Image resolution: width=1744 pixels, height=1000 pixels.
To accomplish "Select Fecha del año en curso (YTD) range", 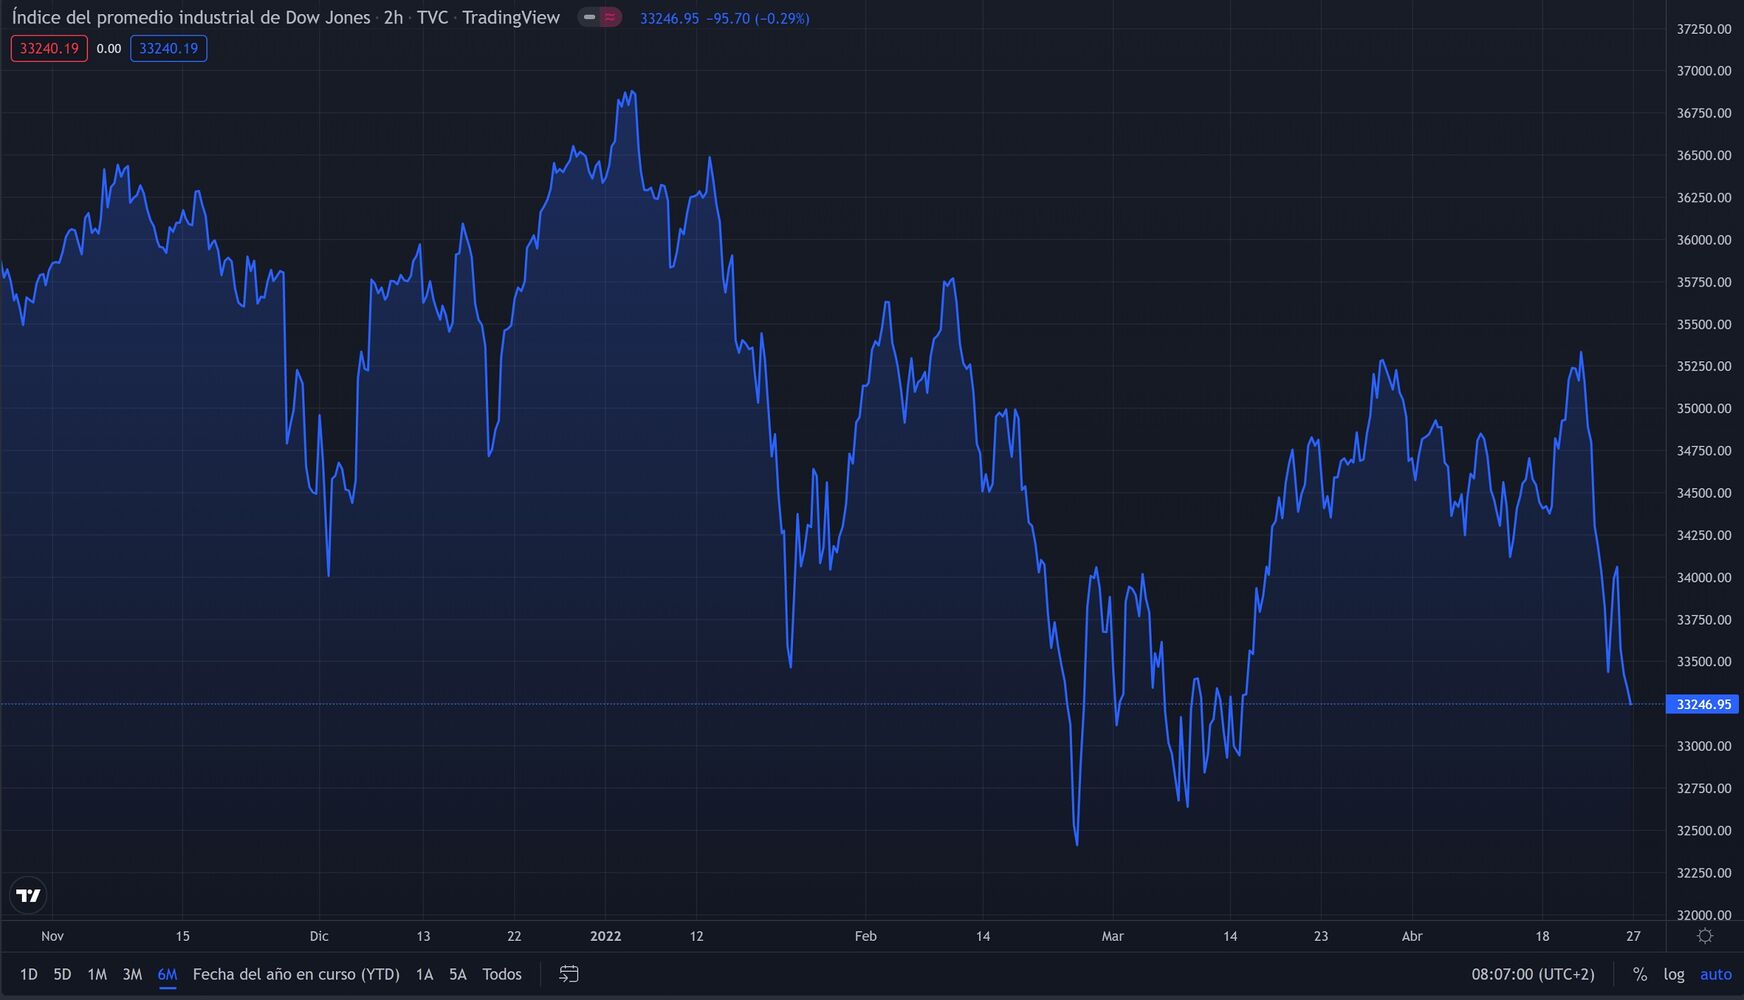I will tap(296, 974).
